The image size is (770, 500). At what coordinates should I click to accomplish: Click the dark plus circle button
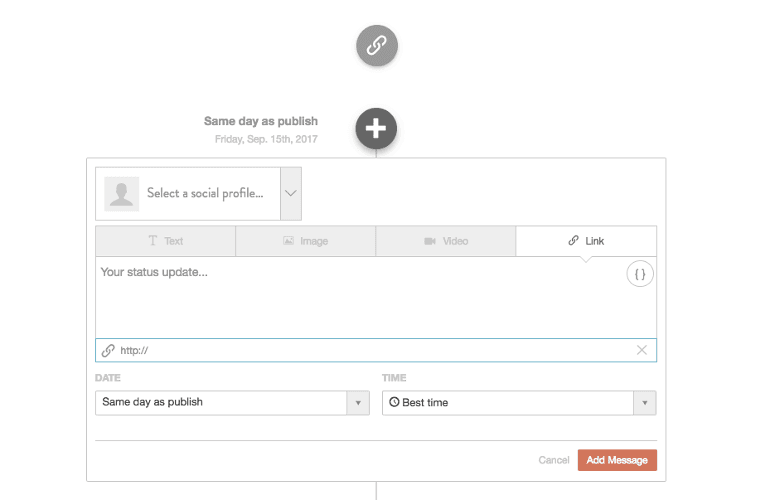click(376, 129)
